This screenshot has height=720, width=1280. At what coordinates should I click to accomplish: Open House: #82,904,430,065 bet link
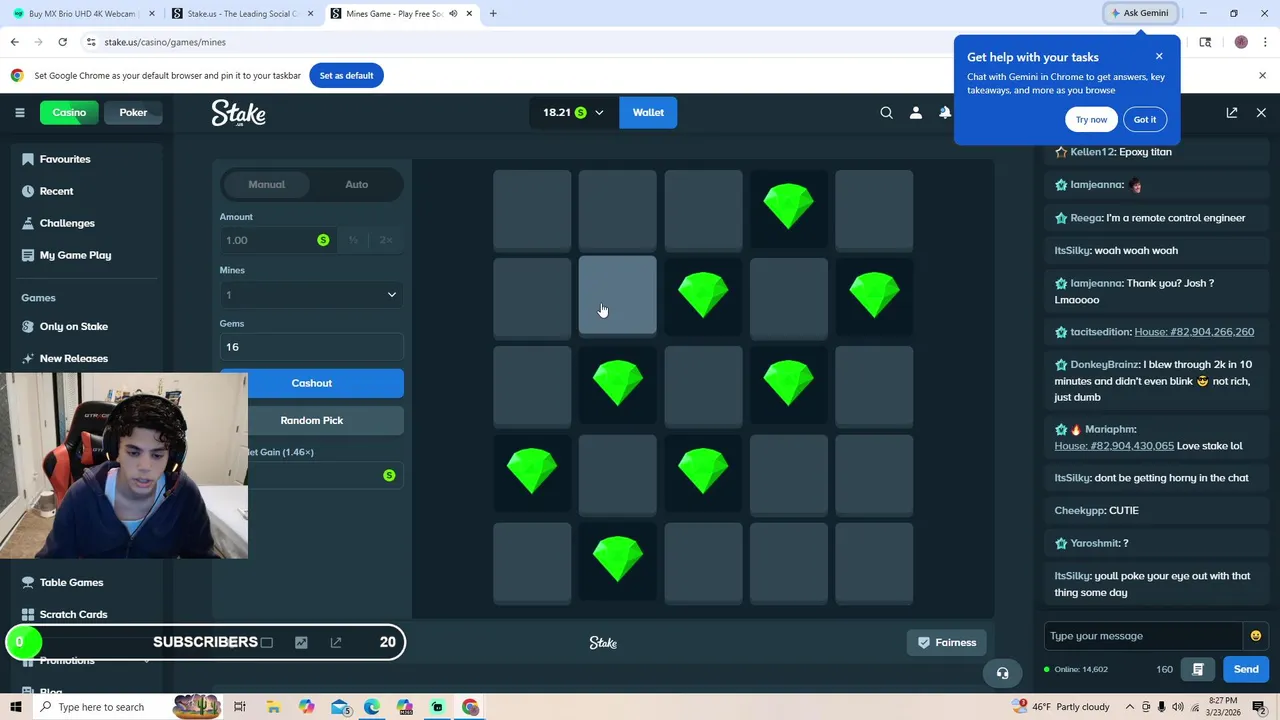tap(1114, 446)
